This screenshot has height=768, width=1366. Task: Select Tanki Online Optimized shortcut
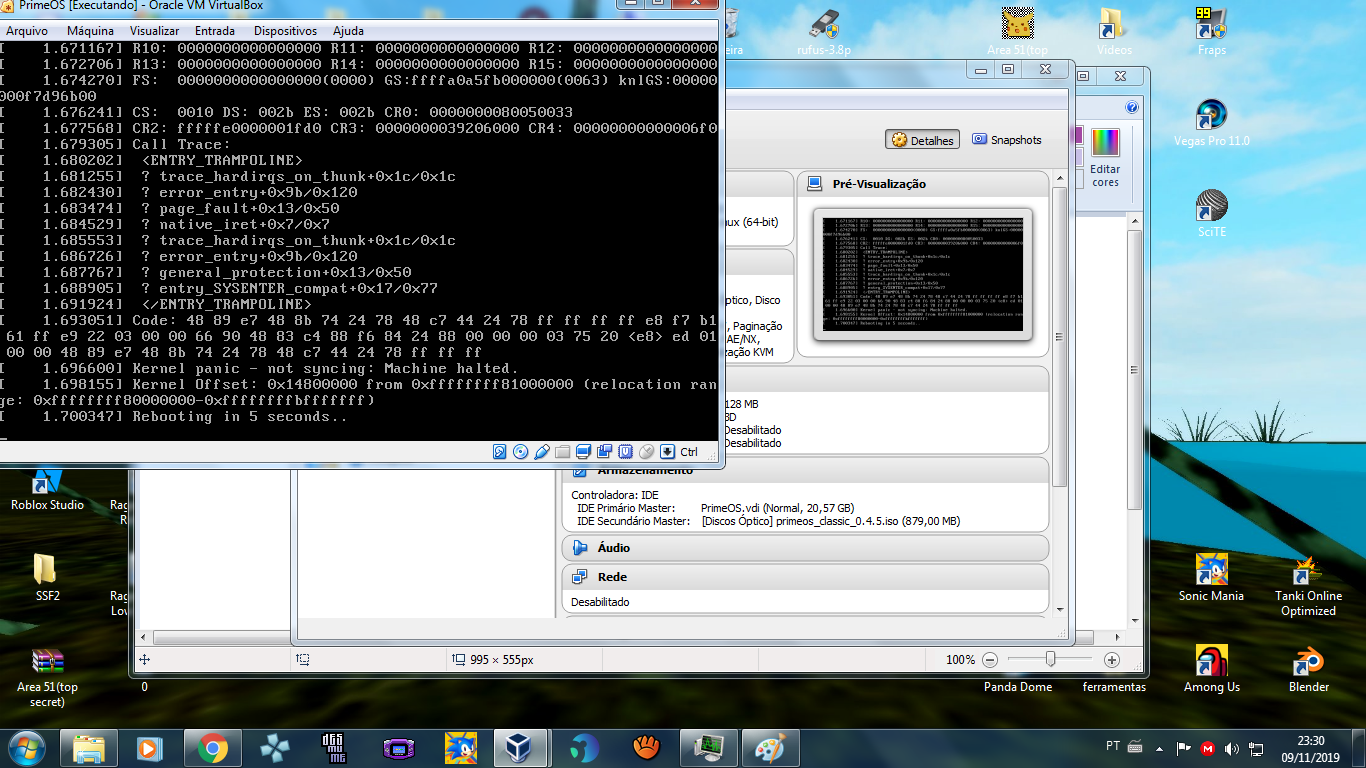coord(1308,585)
